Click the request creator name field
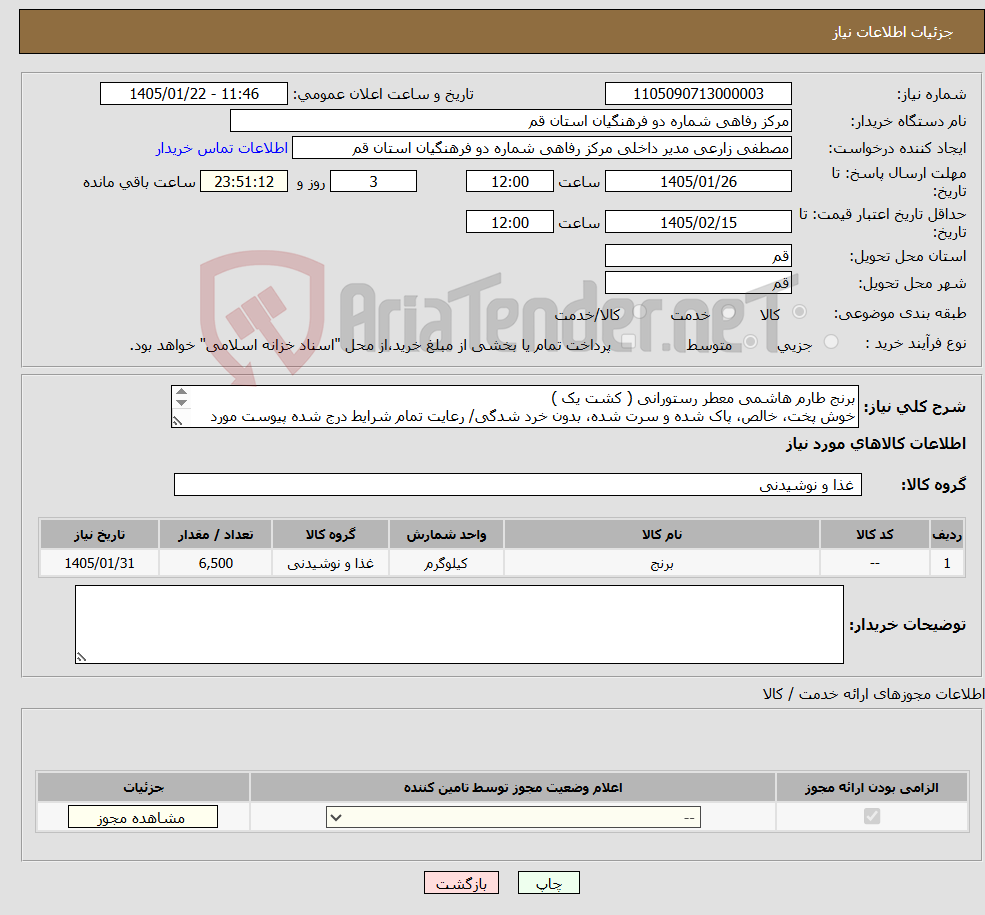985x915 pixels. (x=541, y=148)
